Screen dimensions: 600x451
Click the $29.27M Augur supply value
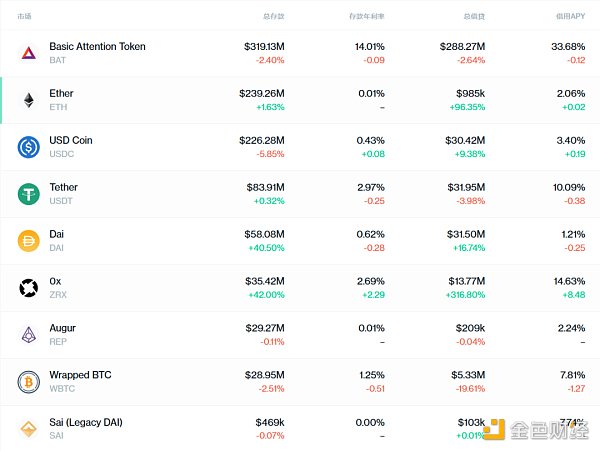tap(265, 328)
